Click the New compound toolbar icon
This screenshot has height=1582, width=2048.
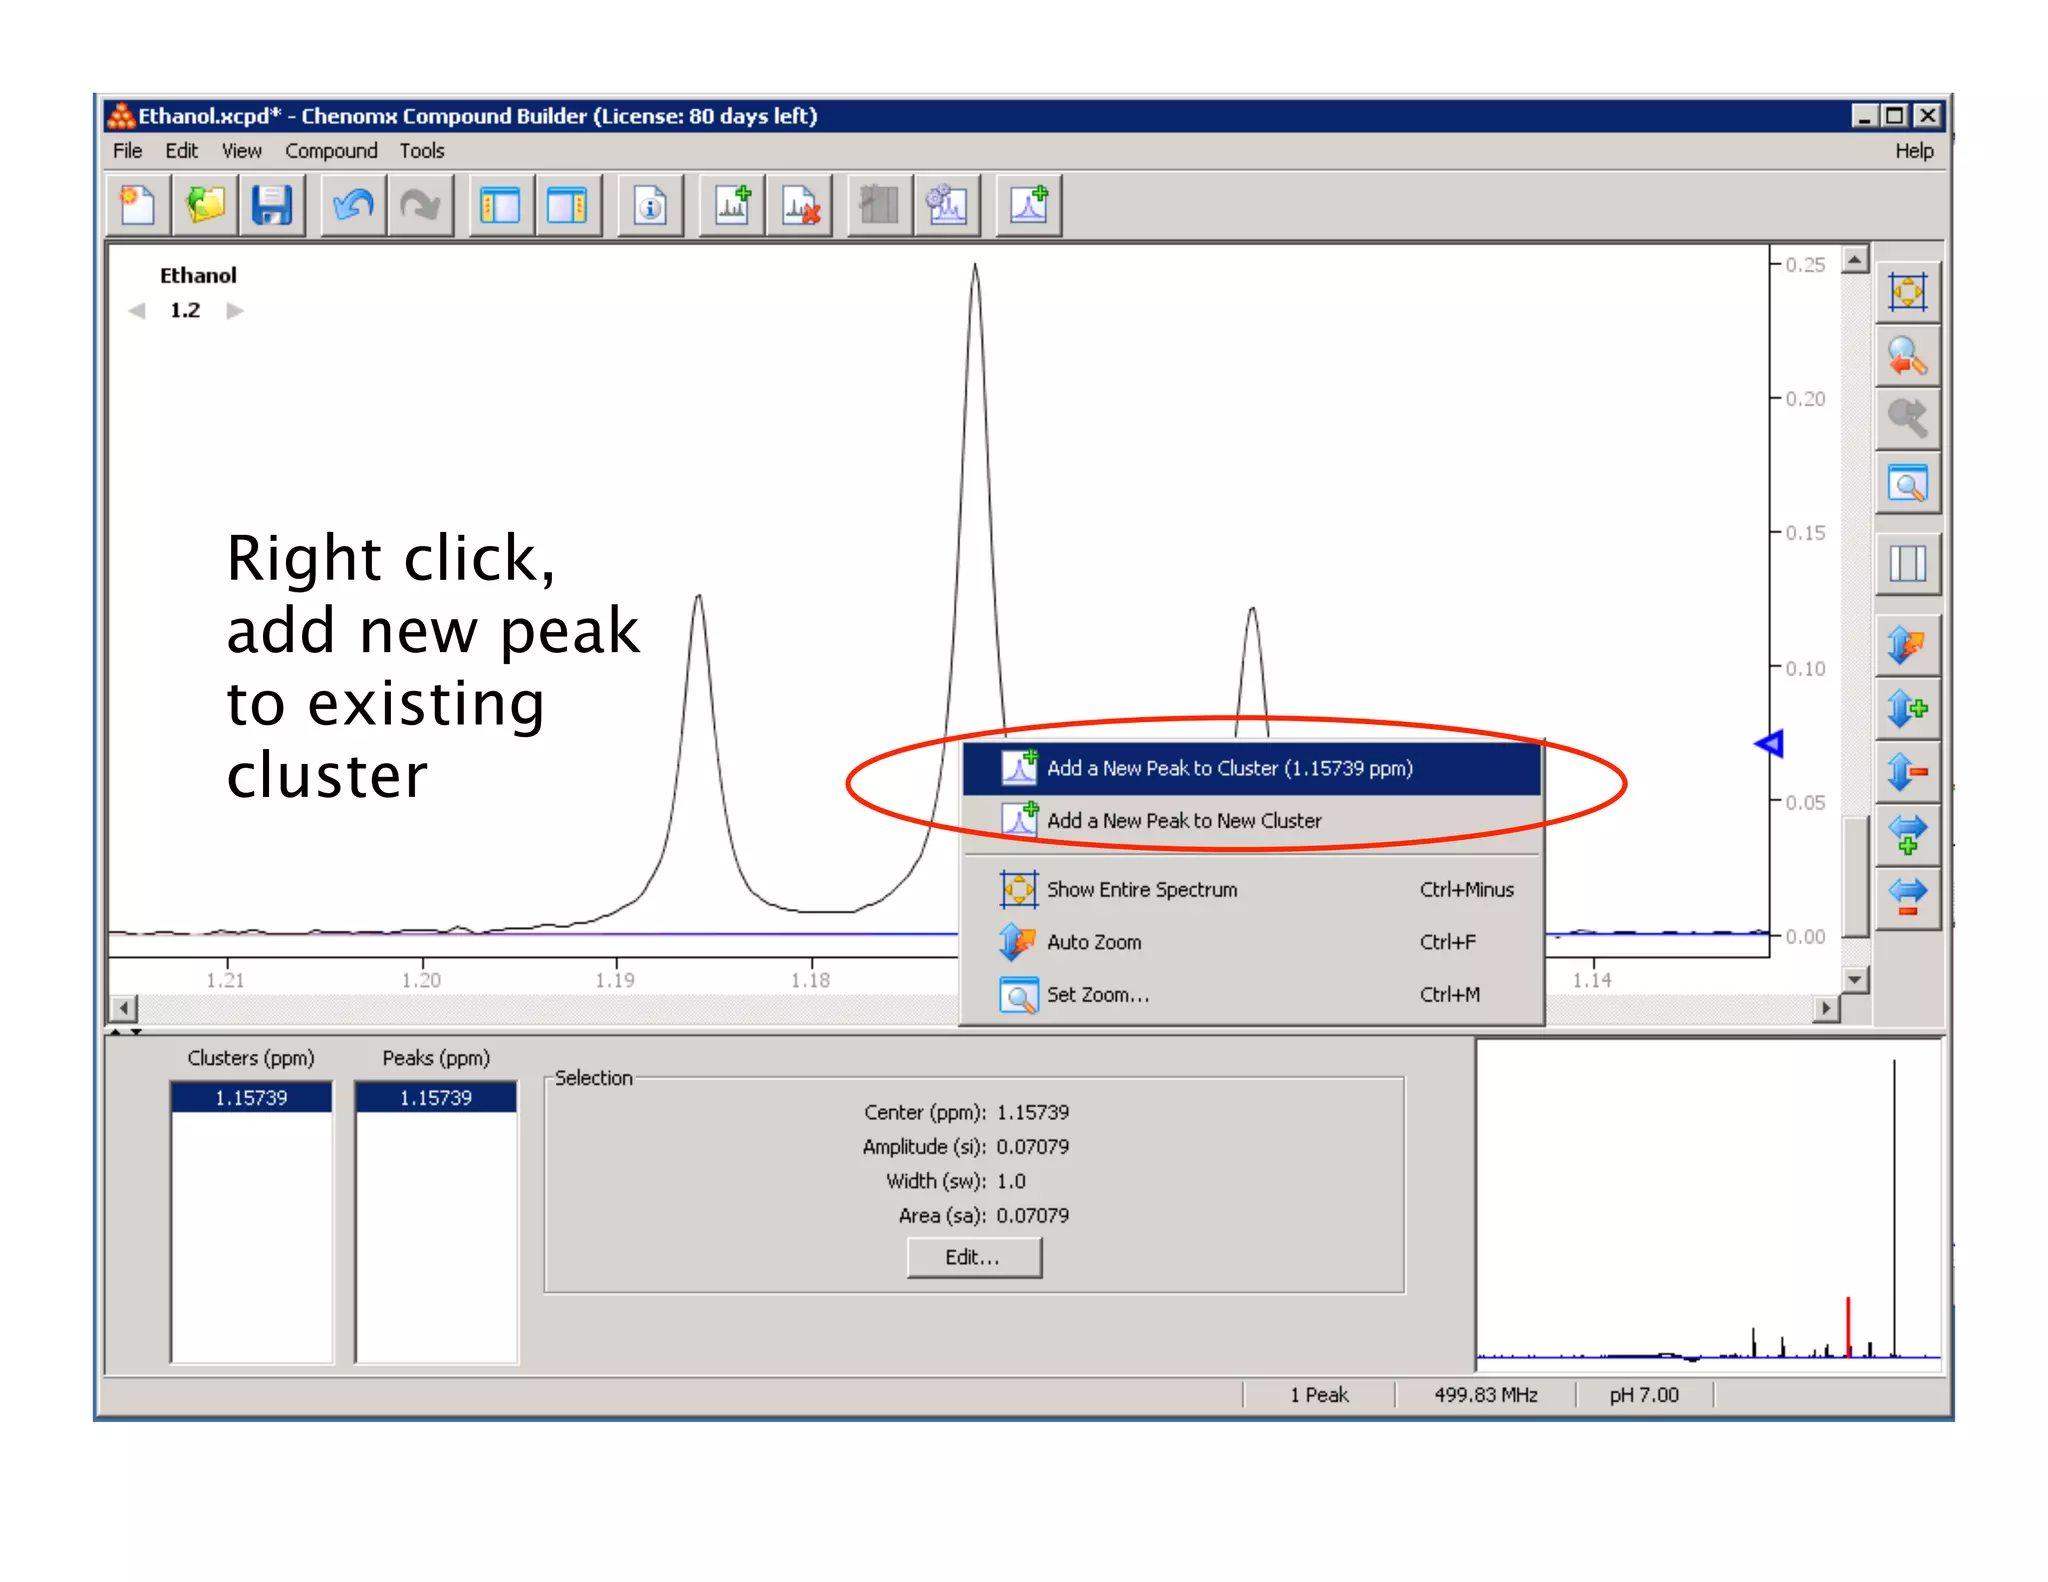click(138, 206)
